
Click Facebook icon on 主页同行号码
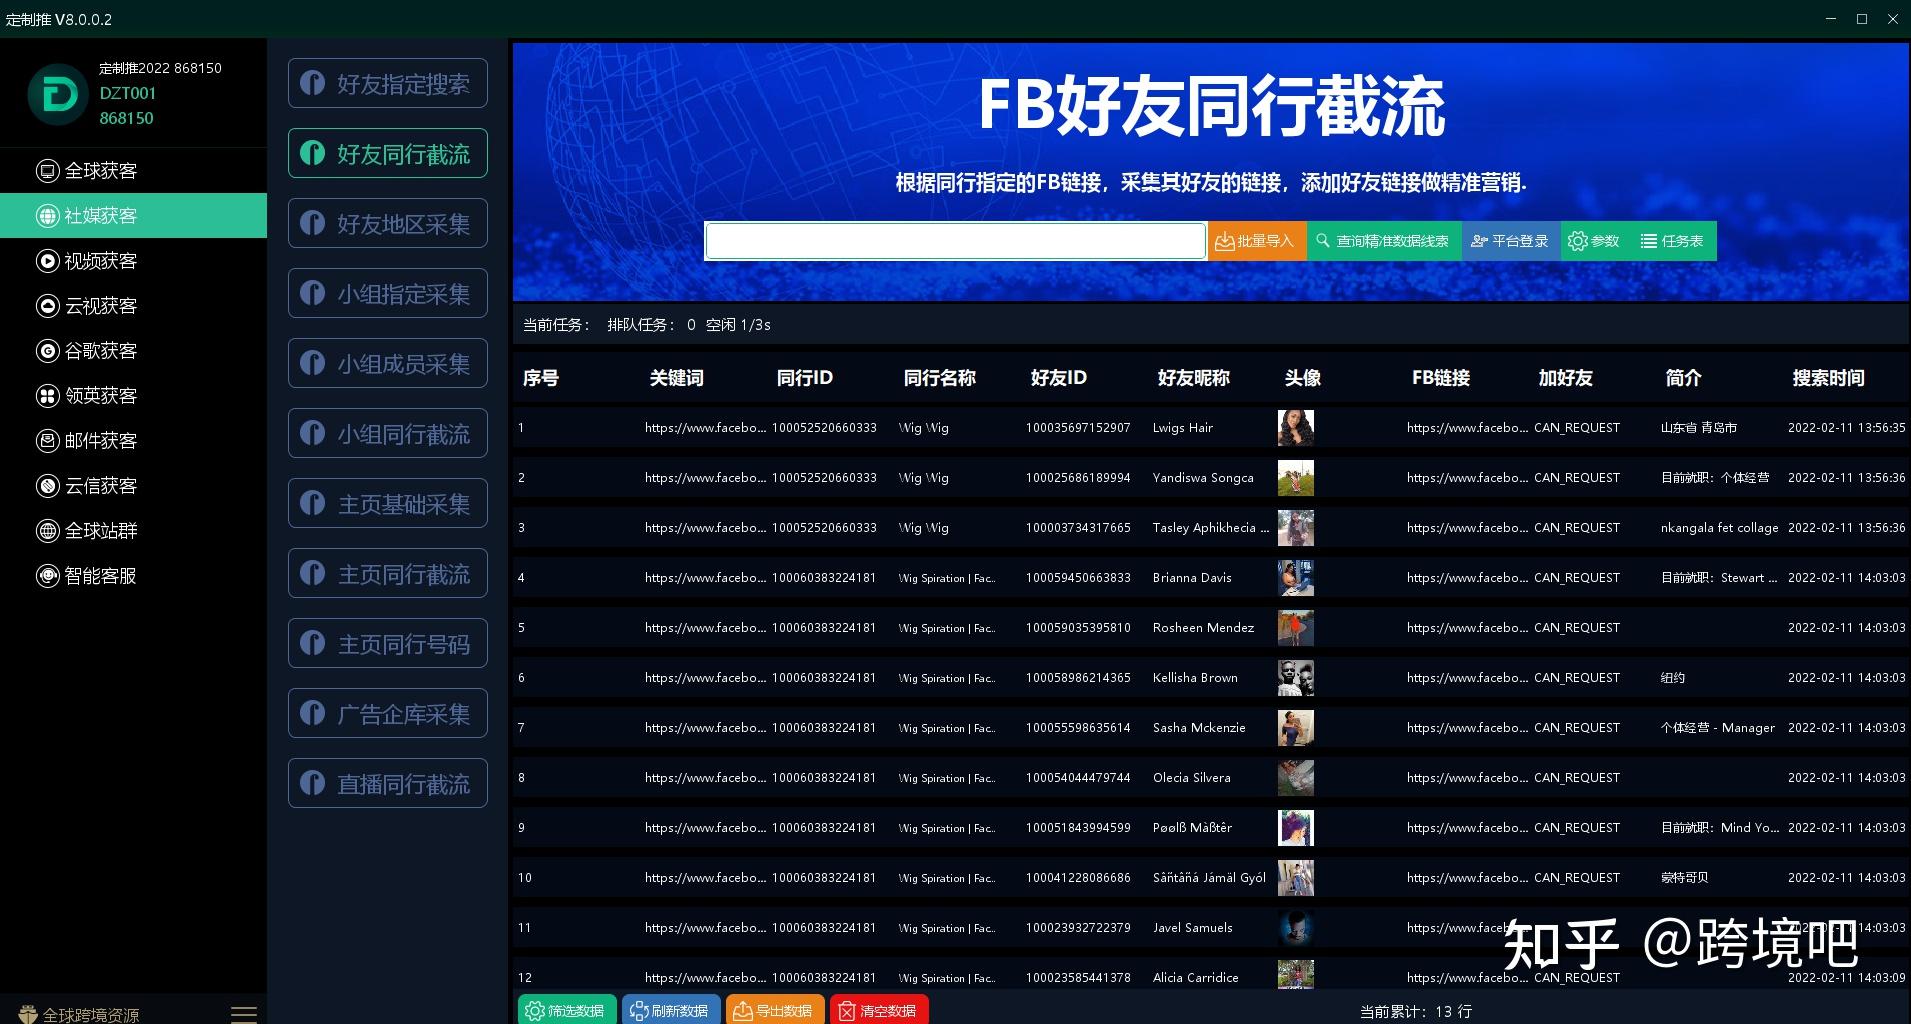click(313, 643)
